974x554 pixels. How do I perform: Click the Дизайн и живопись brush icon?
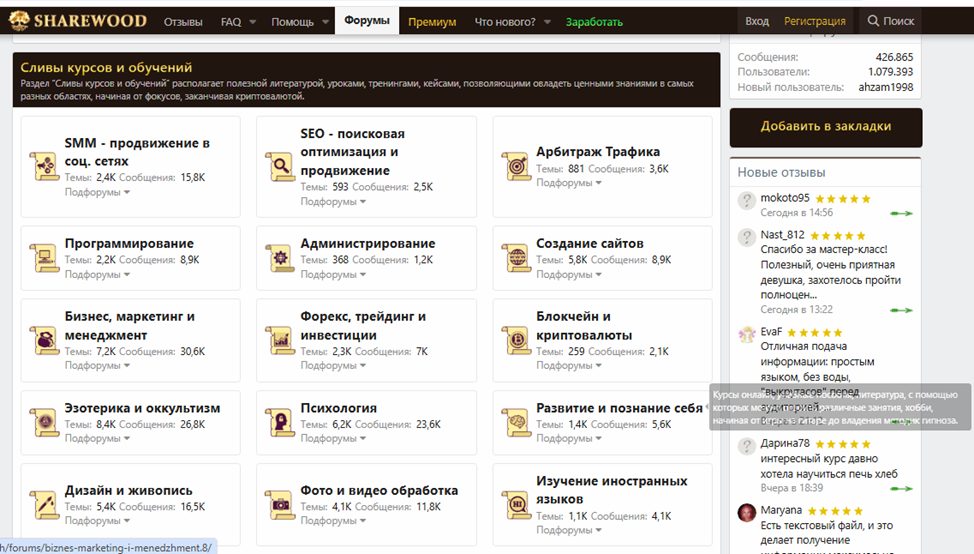[x=44, y=504]
